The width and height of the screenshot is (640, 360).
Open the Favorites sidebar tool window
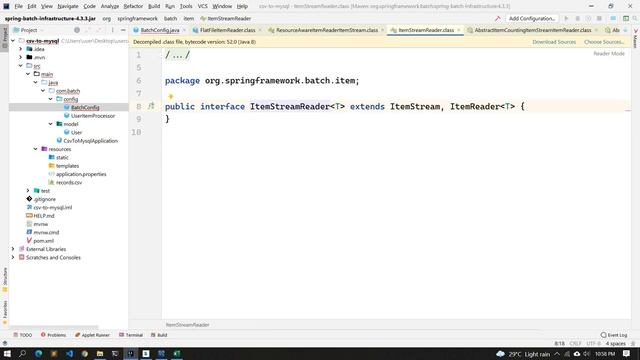(4, 312)
